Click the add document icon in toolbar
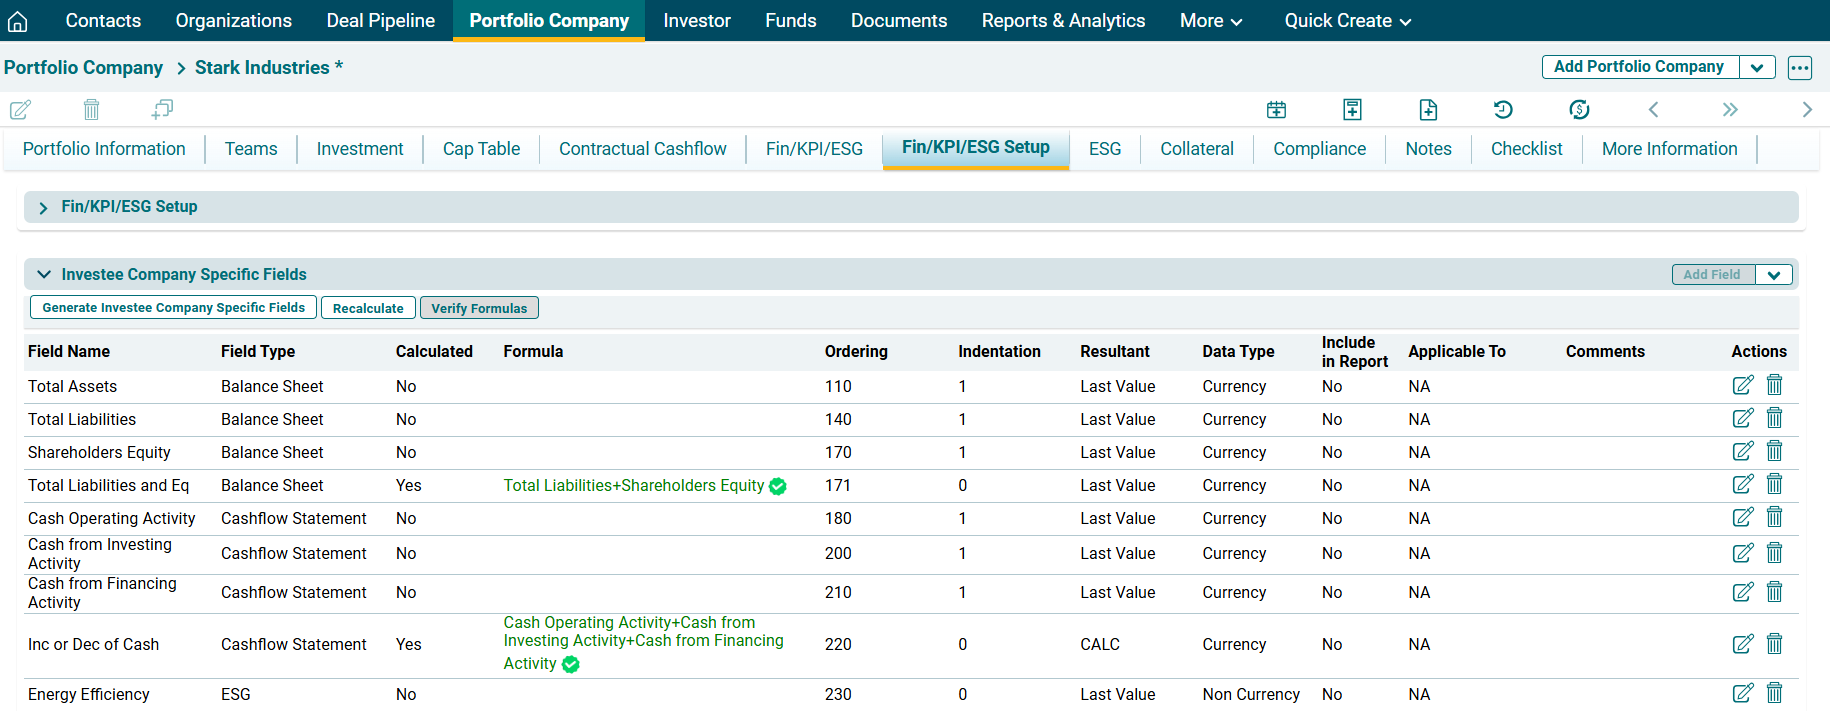1830x711 pixels. coord(1428,110)
